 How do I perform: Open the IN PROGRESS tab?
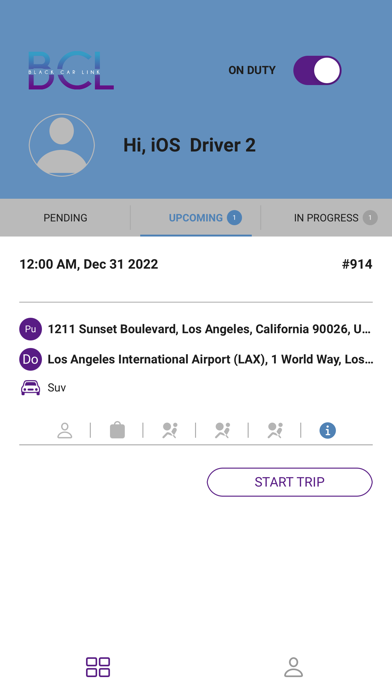(x=327, y=218)
